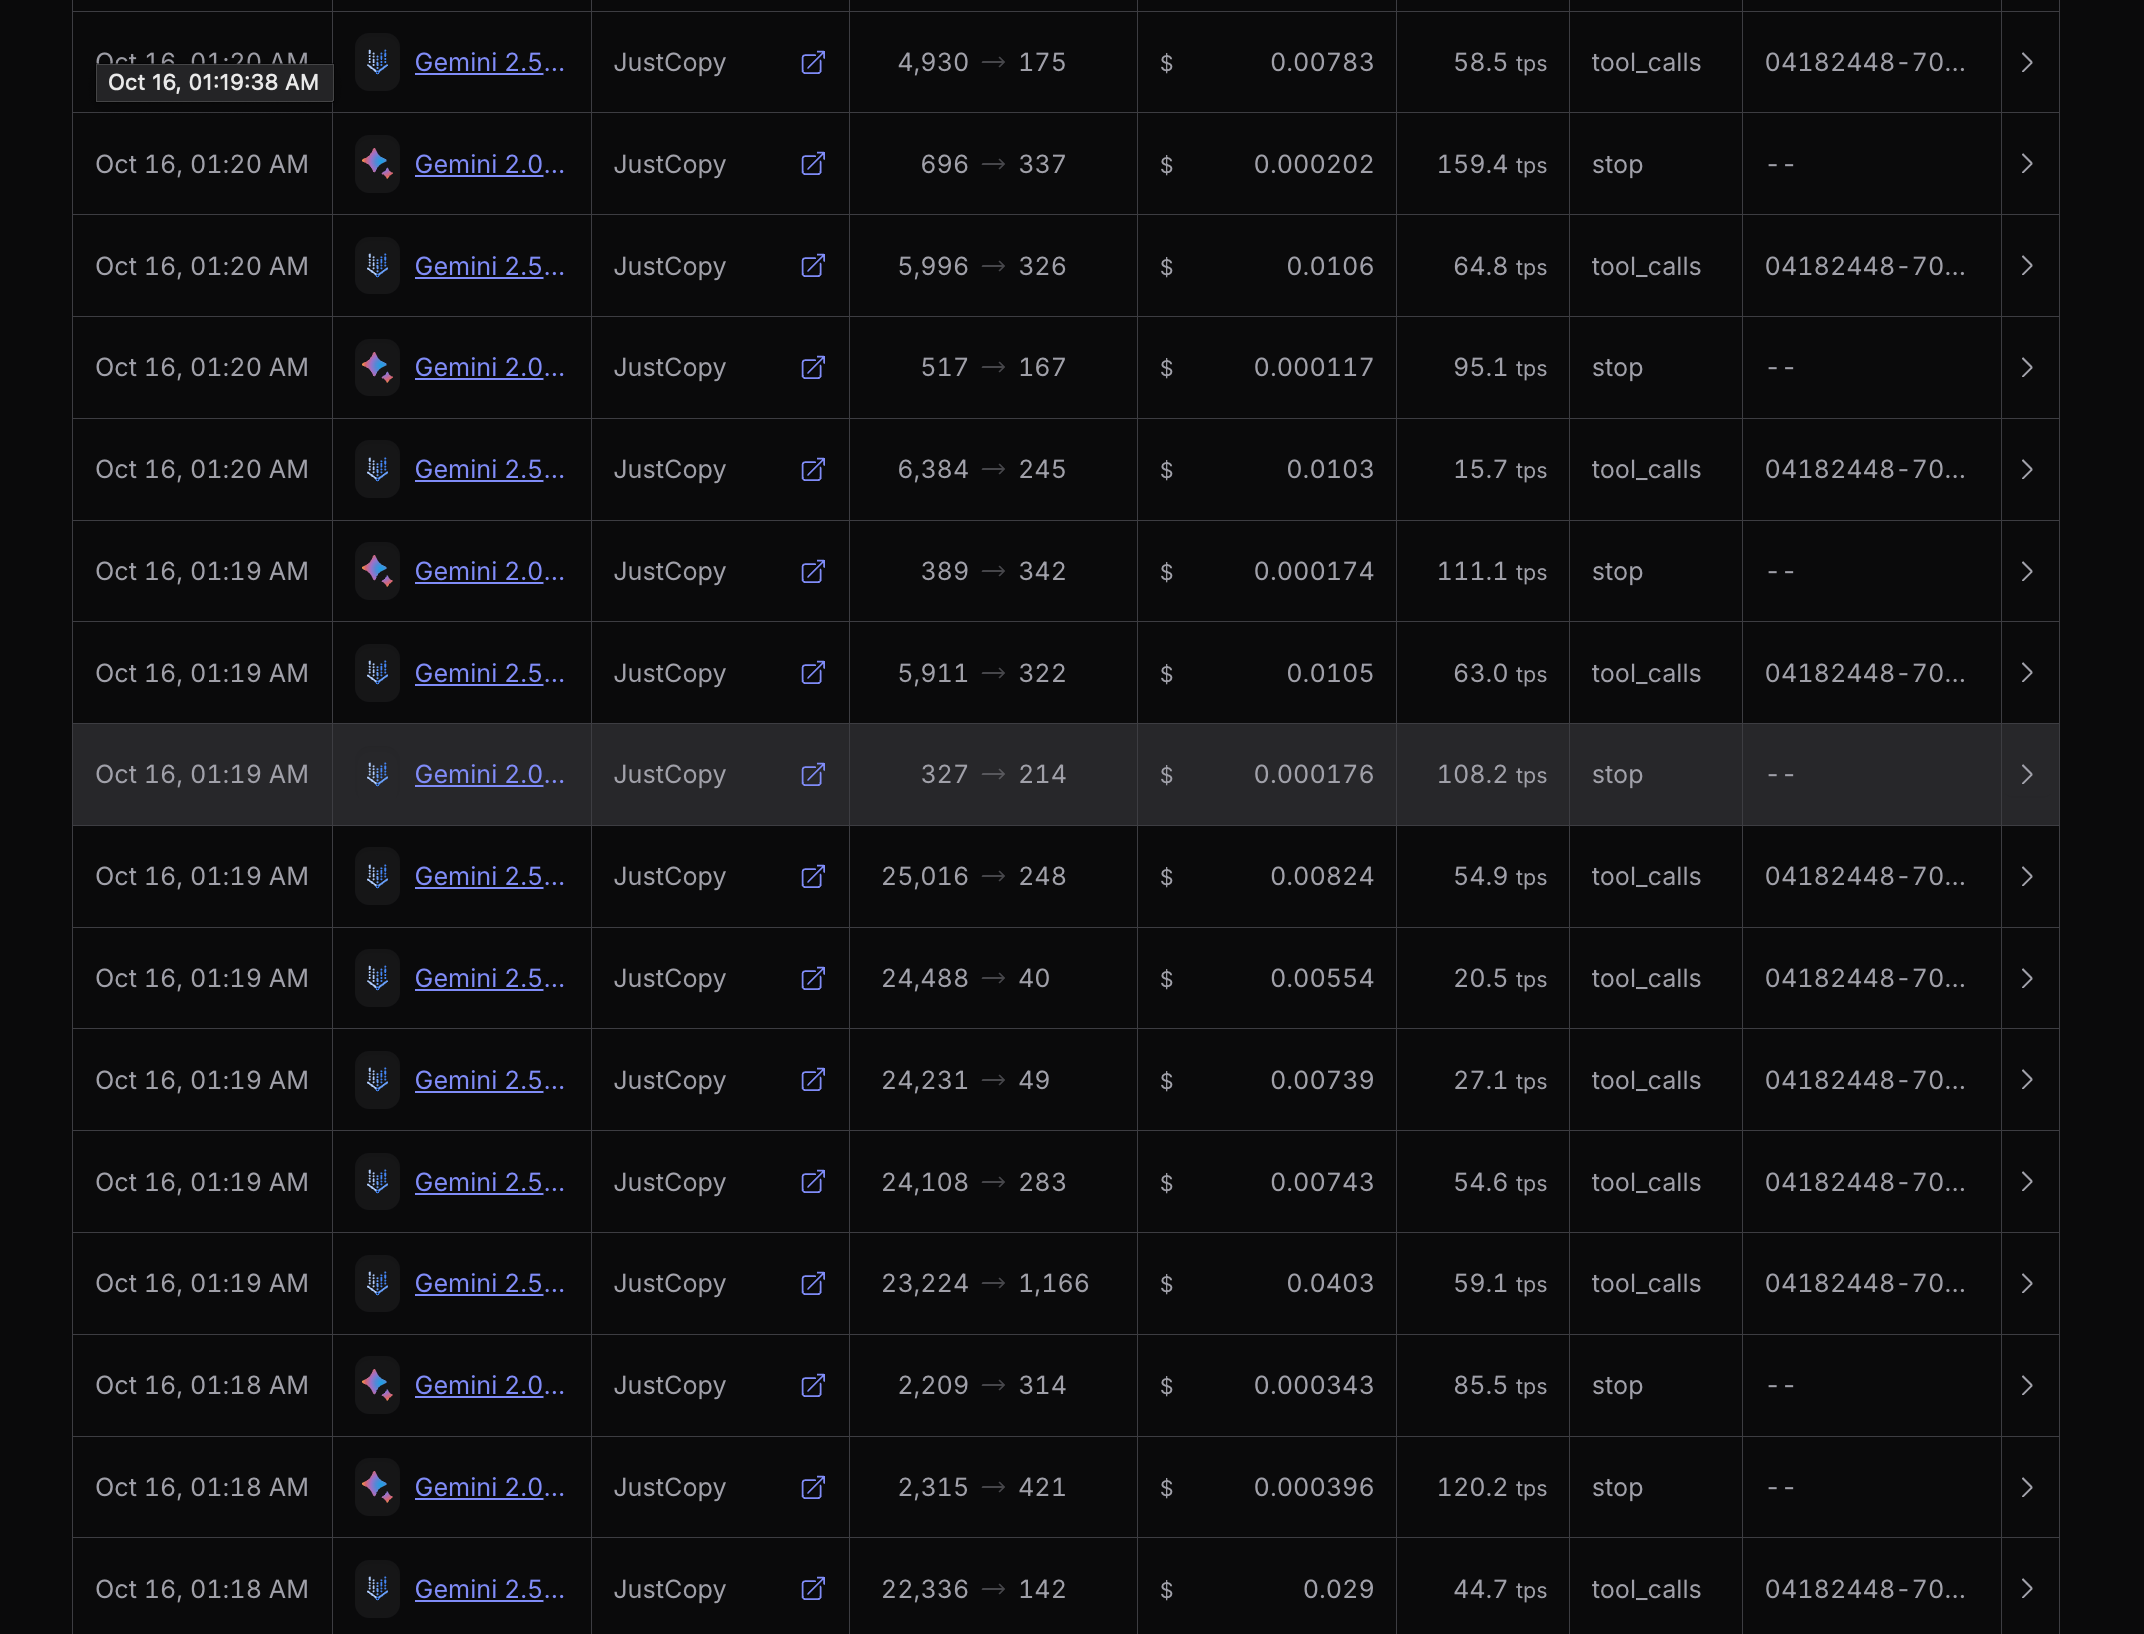Click the external link icon in the 5,996 → 326 row

coord(813,266)
